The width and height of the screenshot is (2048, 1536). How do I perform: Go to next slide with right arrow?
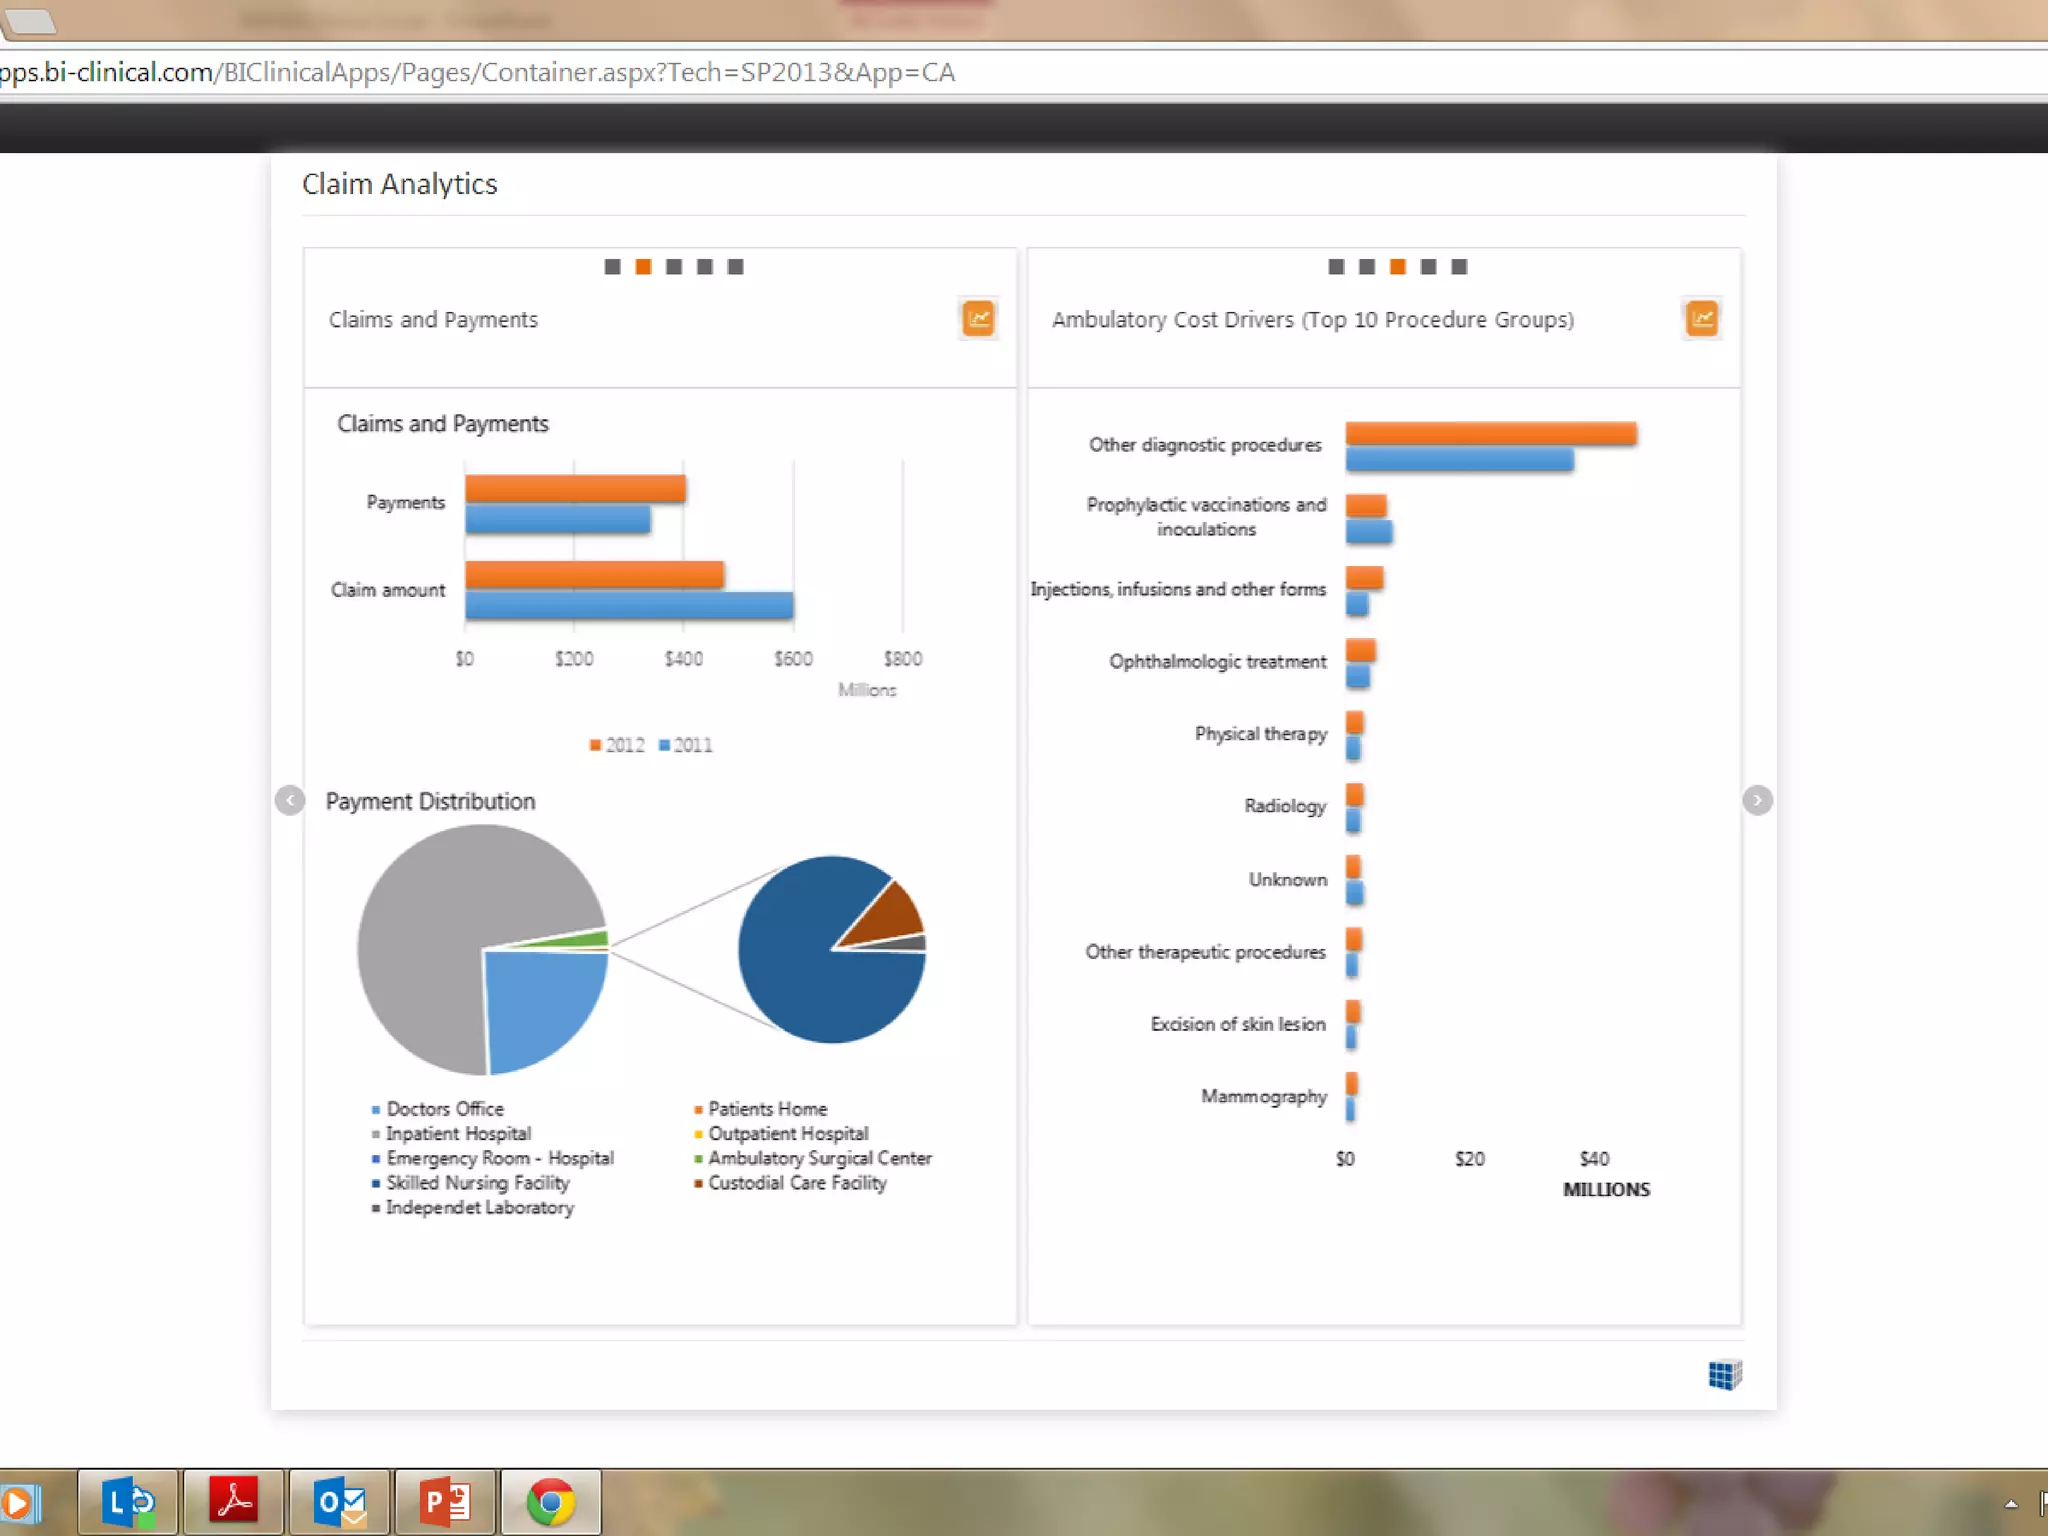click(1757, 800)
